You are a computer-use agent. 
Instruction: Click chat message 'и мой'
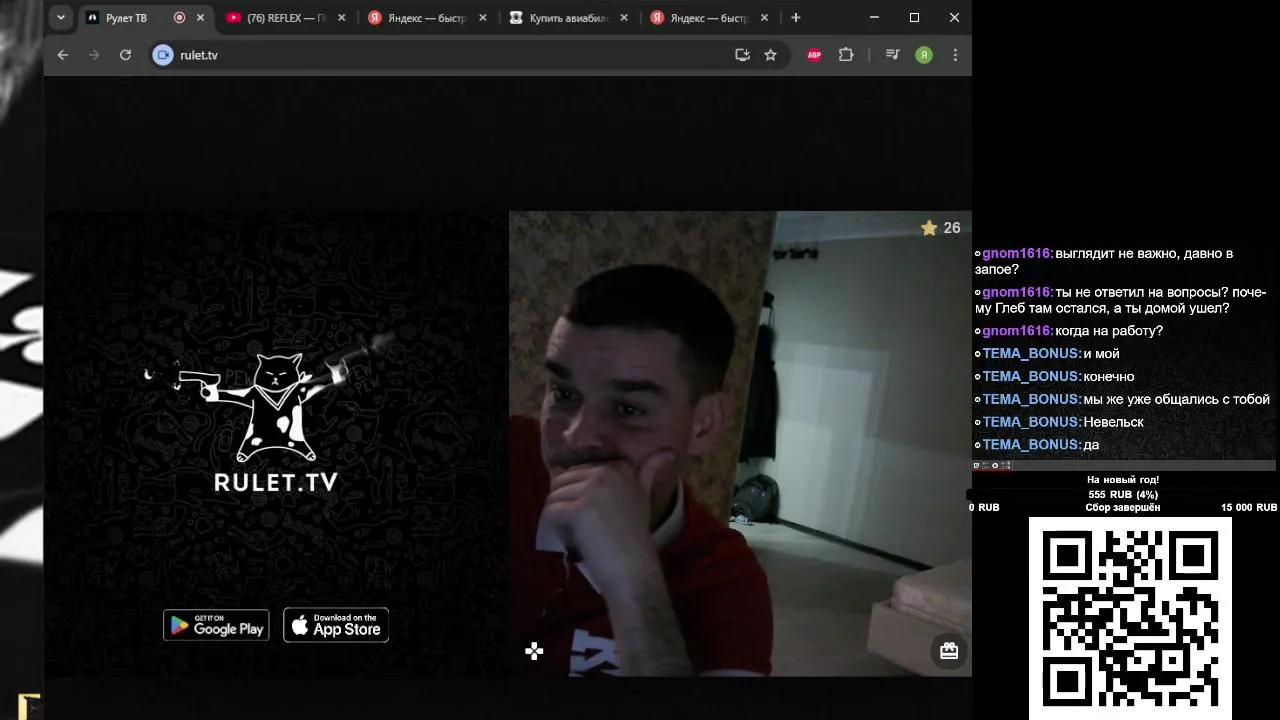click(x=1101, y=354)
